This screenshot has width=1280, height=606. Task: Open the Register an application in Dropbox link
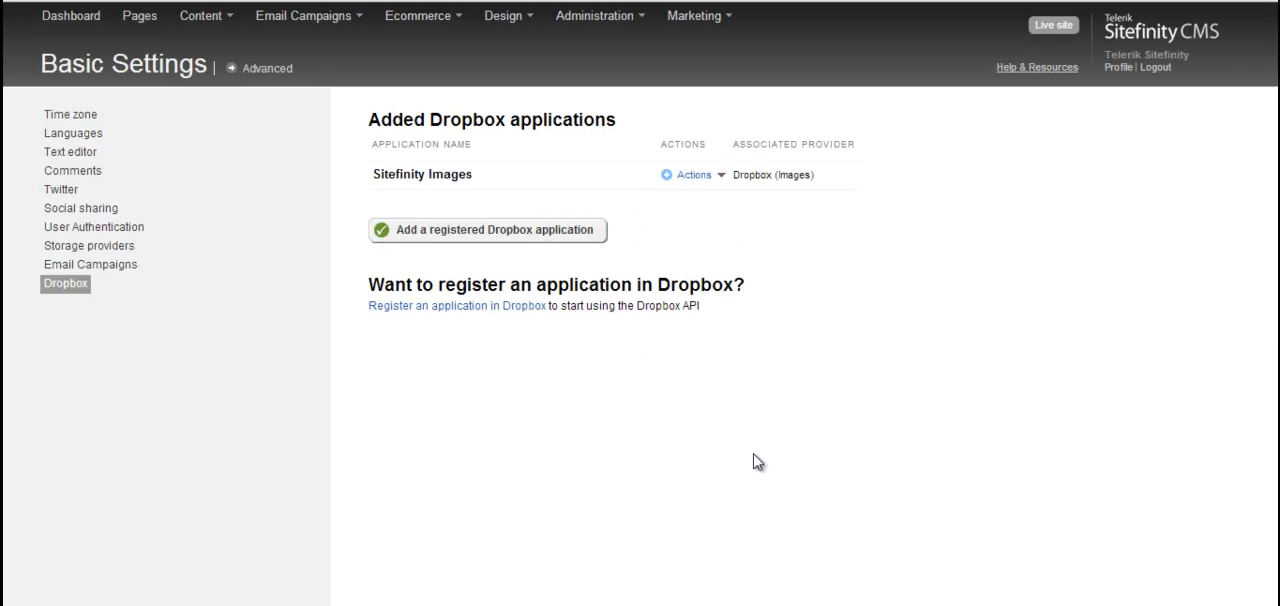[457, 305]
